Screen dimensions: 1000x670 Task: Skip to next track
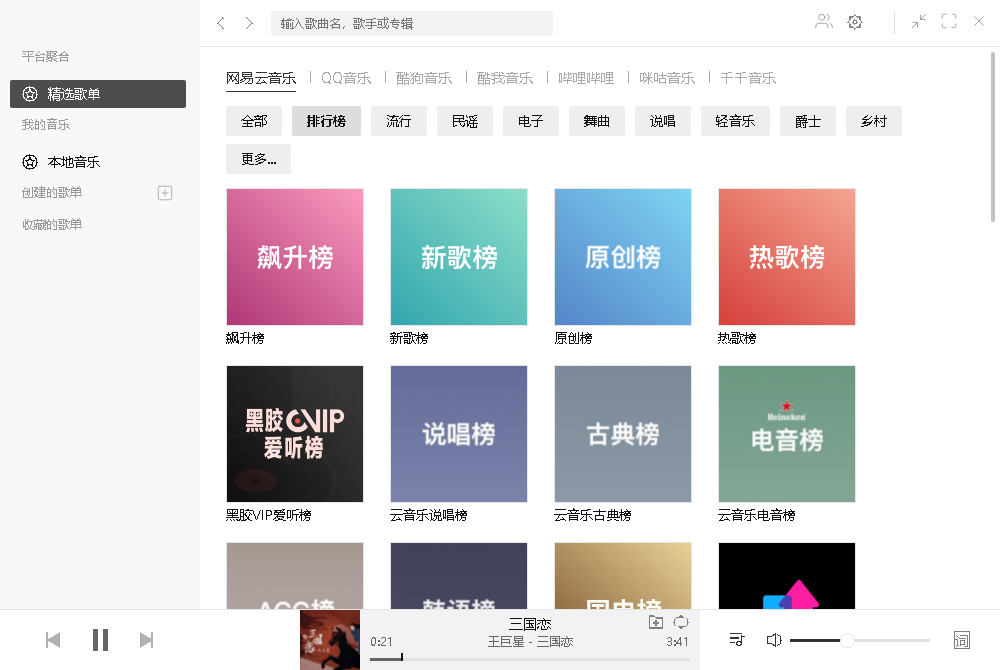[147, 640]
